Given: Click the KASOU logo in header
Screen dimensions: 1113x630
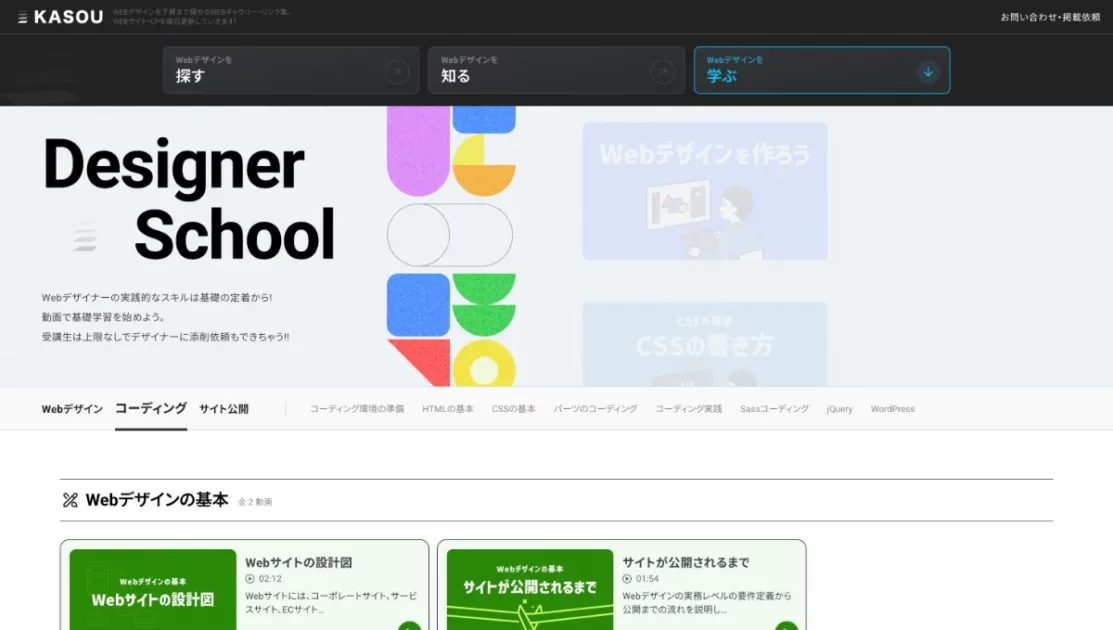Looking at the screenshot, I should tap(61, 17).
